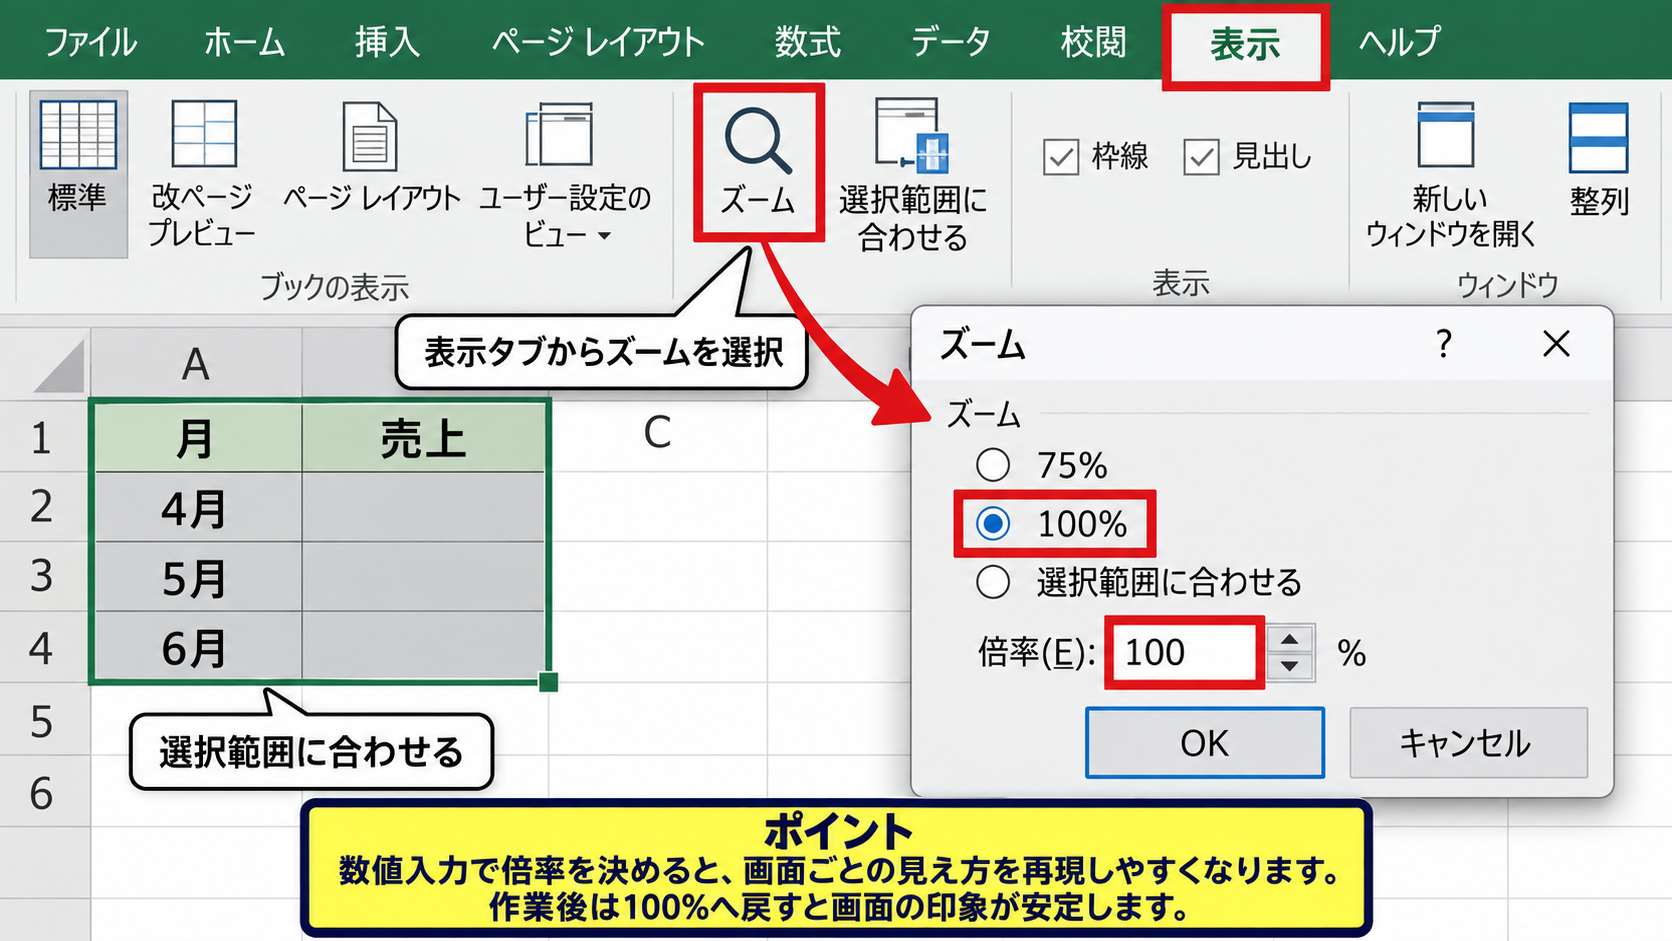Select the 表示 tab
The height and width of the screenshot is (941, 1672).
point(1245,44)
